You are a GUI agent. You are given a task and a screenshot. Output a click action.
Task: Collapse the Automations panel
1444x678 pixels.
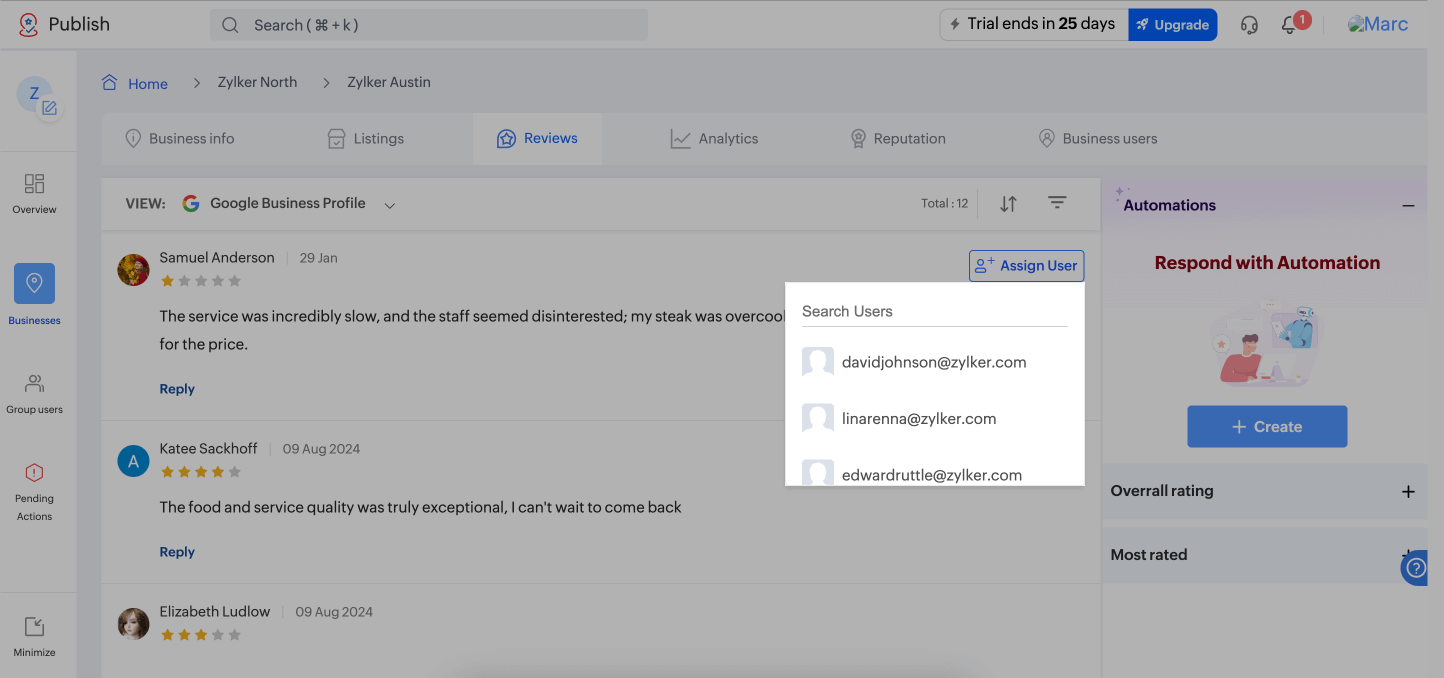pyautogui.click(x=1408, y=205)
